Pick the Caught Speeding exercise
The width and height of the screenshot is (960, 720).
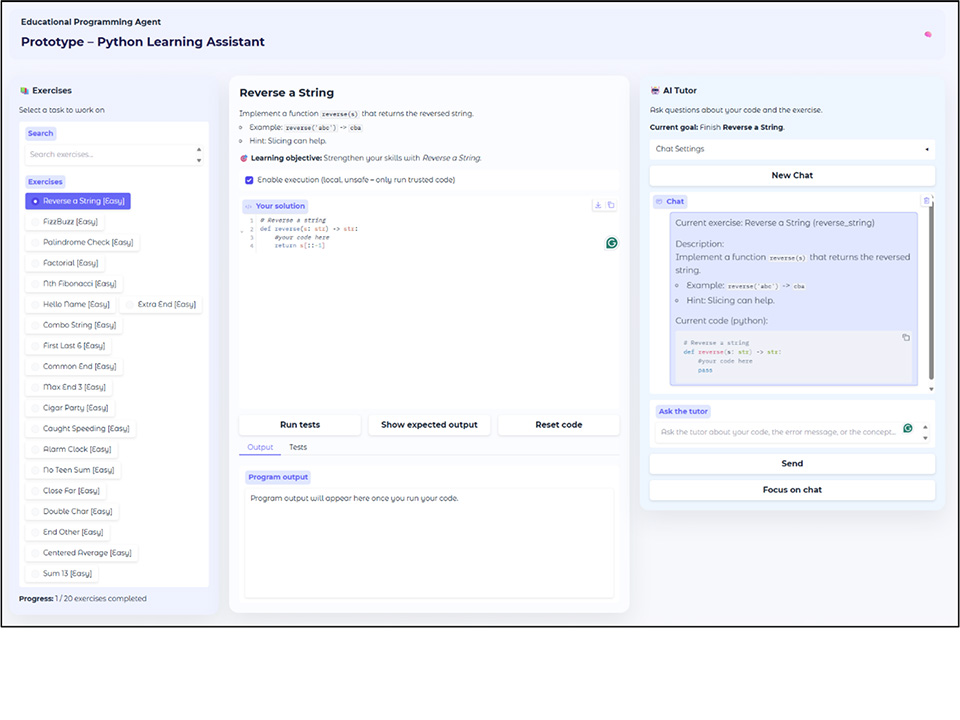pos(80,429)
